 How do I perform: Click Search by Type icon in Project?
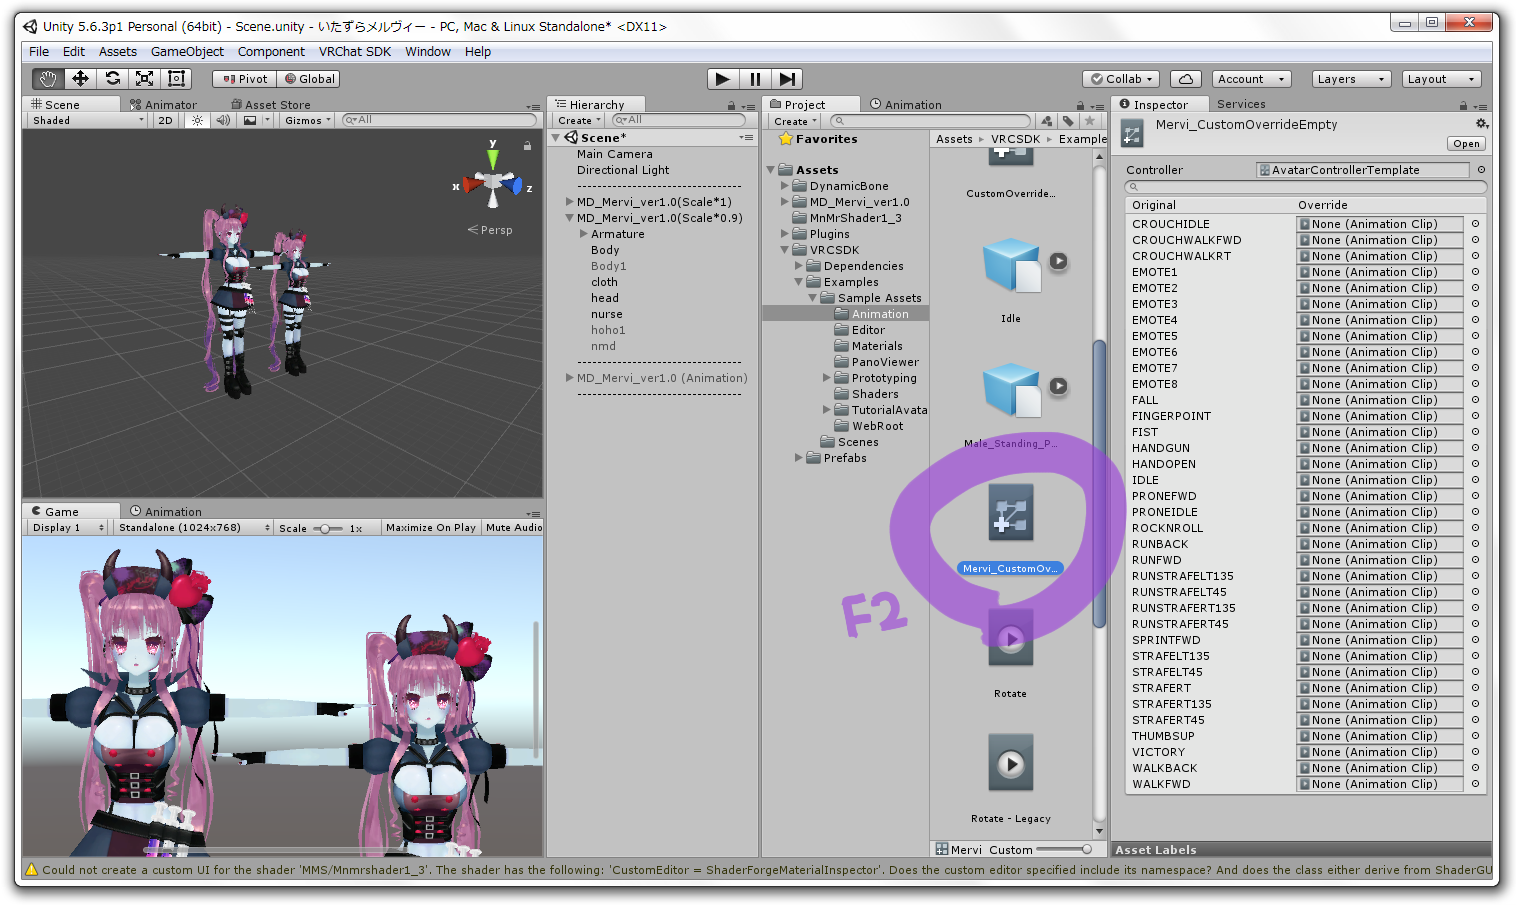(1047, 121)
